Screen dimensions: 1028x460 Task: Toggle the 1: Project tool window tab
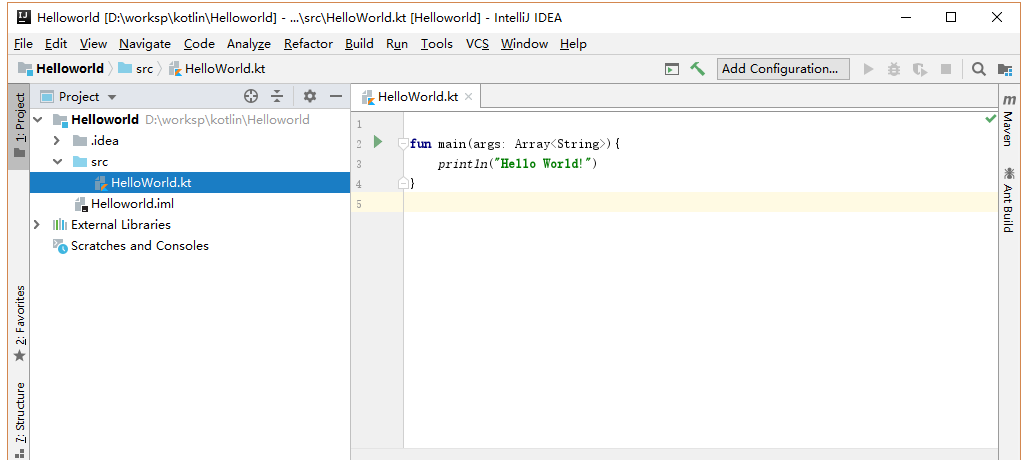[19, 126]
